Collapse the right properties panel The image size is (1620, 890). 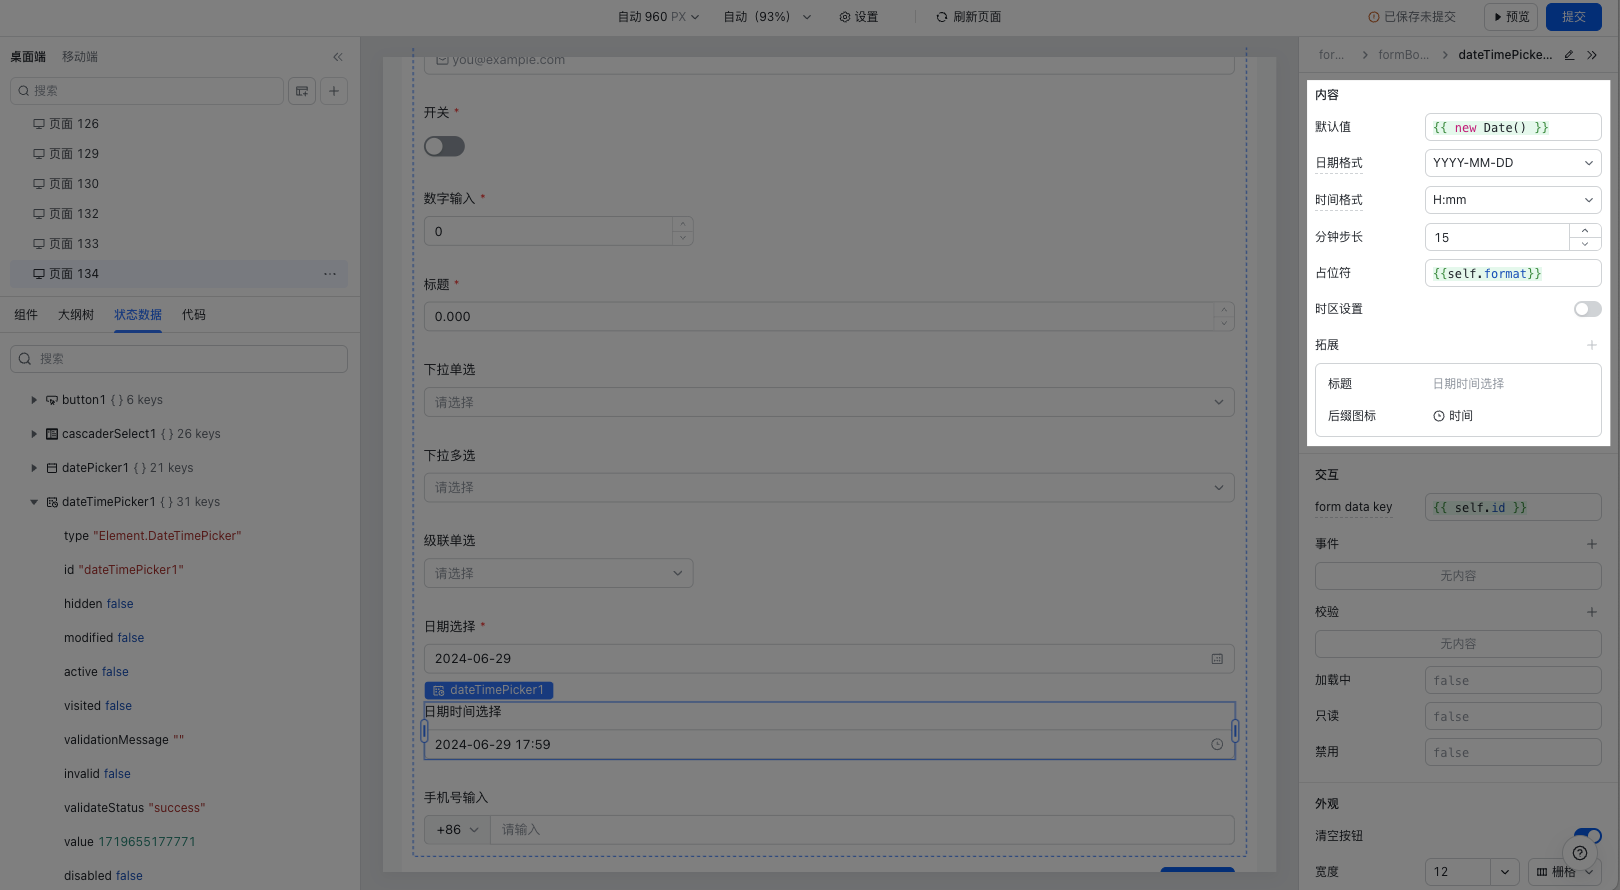[x=1592, y=55]
